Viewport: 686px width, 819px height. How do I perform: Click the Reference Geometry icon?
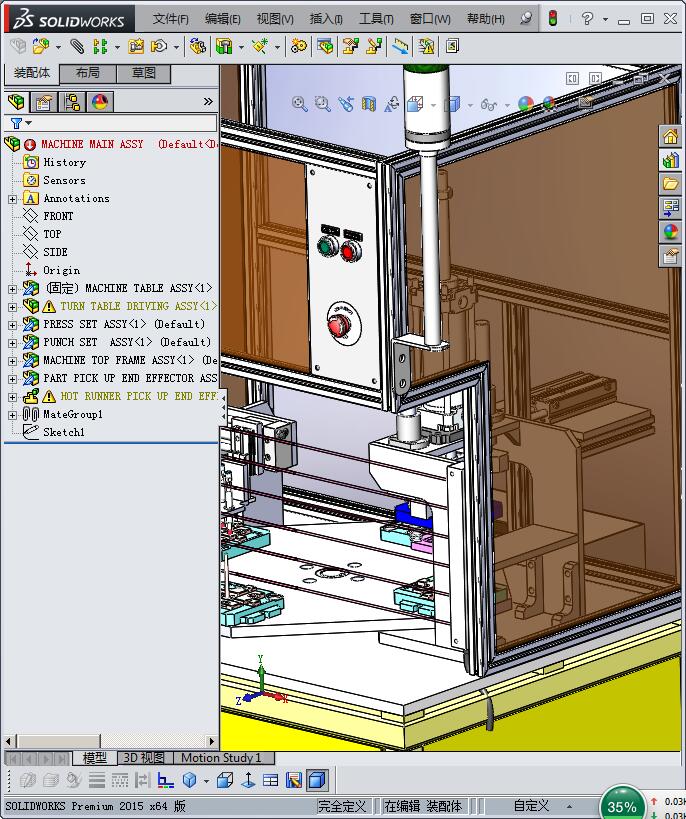(260, 46)
